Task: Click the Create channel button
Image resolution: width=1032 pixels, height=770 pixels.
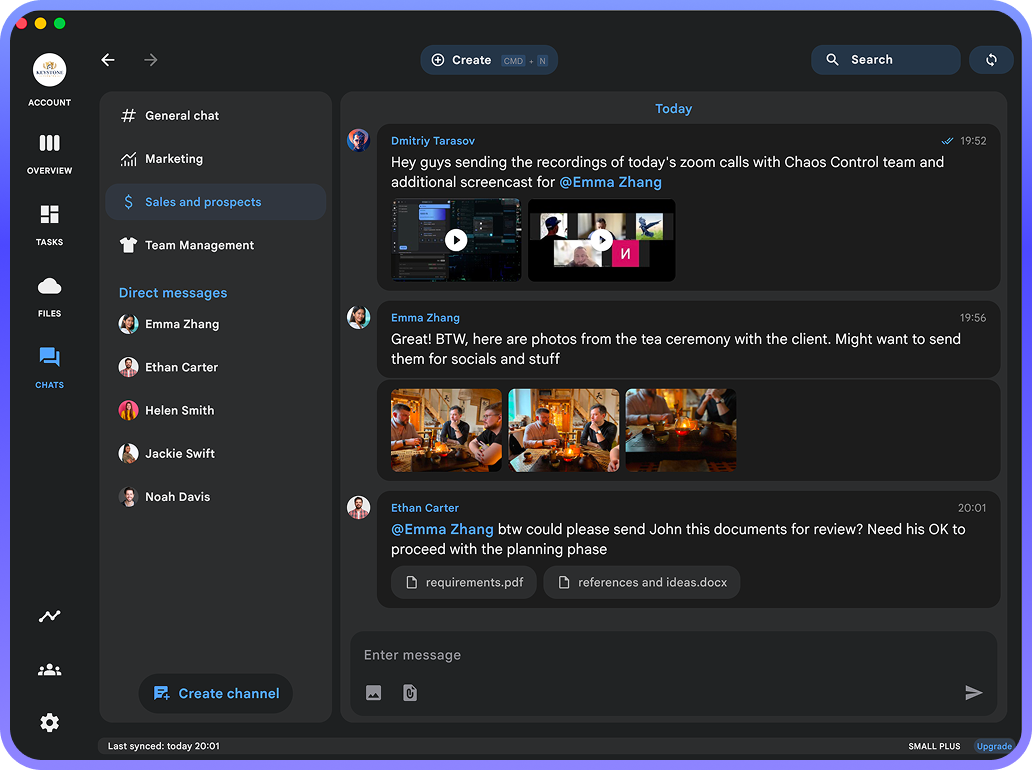Action: click(216, 693)
